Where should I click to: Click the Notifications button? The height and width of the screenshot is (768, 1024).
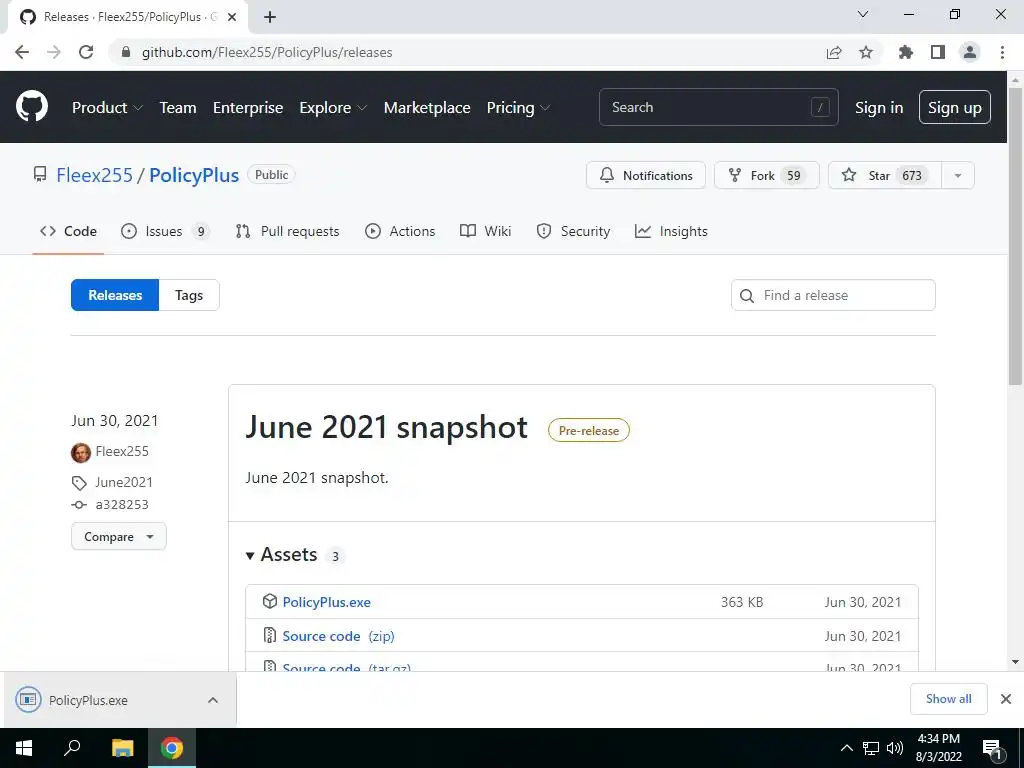[x=646, y=175]
